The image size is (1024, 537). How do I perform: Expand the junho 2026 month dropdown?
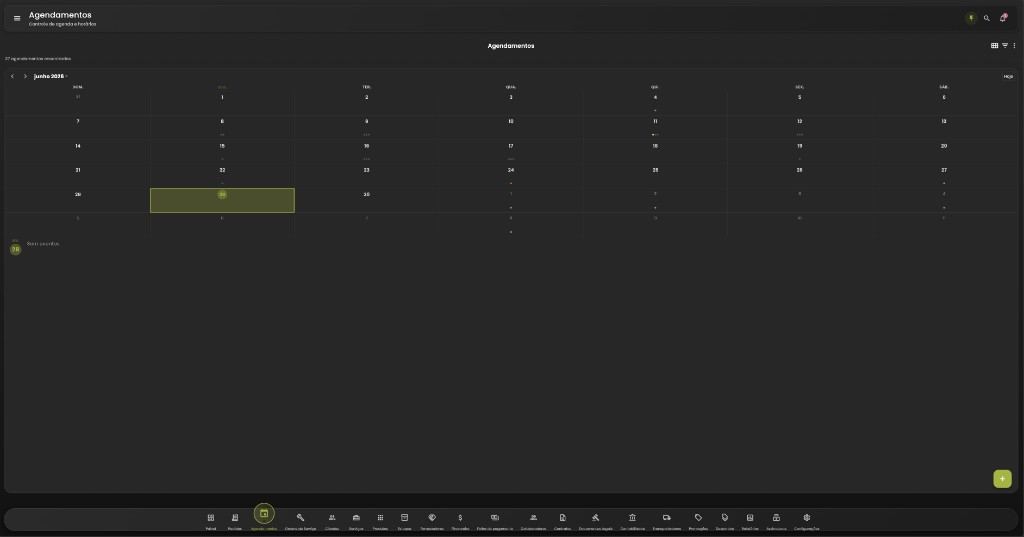click(51, 76)
